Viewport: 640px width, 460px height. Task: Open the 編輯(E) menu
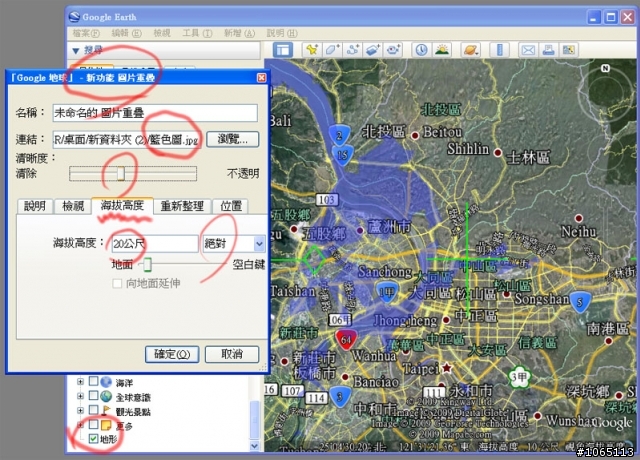[127, 33]
